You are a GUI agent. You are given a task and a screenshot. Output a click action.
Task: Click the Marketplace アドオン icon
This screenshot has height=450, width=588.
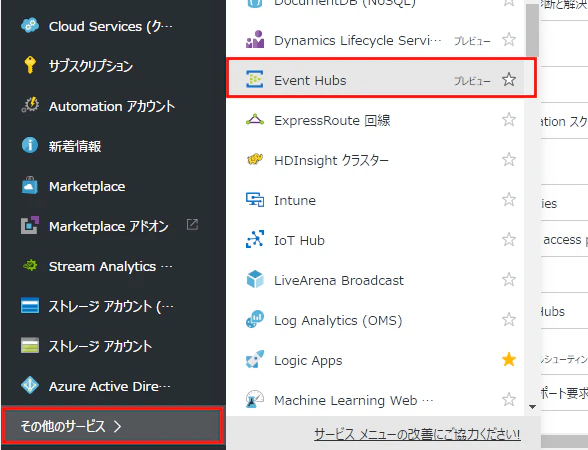[x=30, y=225]
